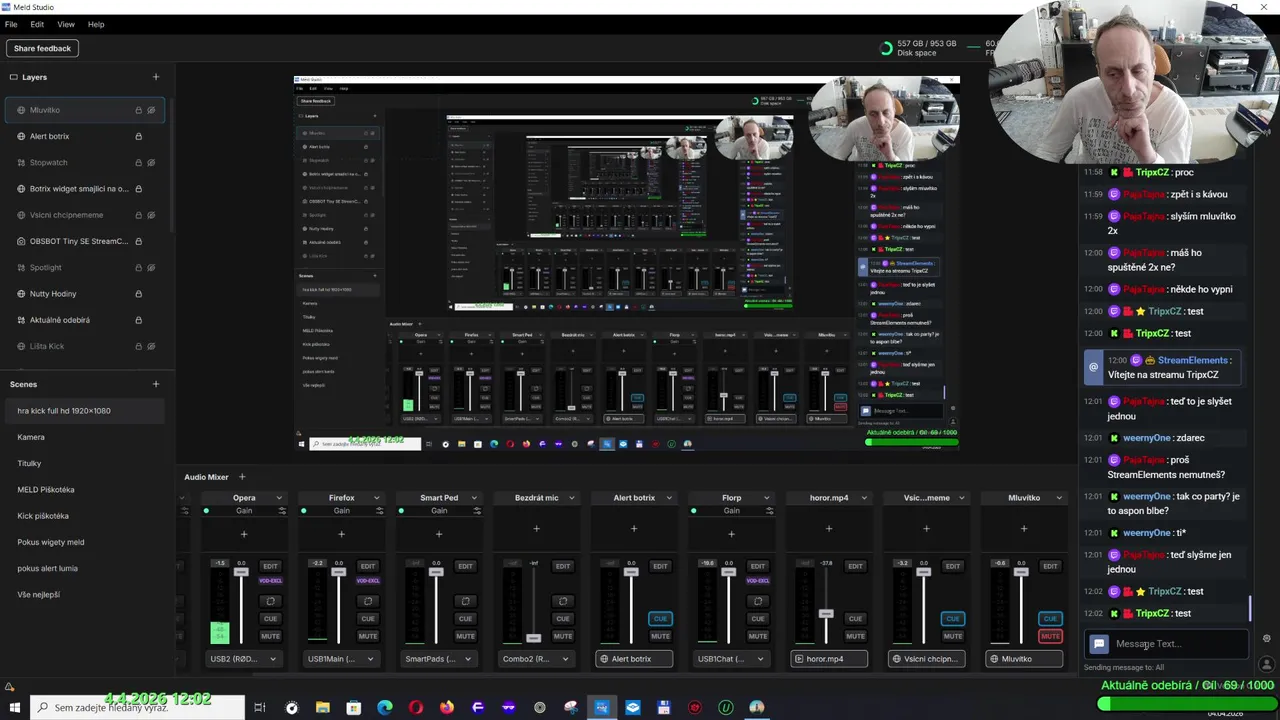Select the MELD Piškotéka scene
The height and width of the screenshot is (720, 1280).
click(x=46, y=490)
